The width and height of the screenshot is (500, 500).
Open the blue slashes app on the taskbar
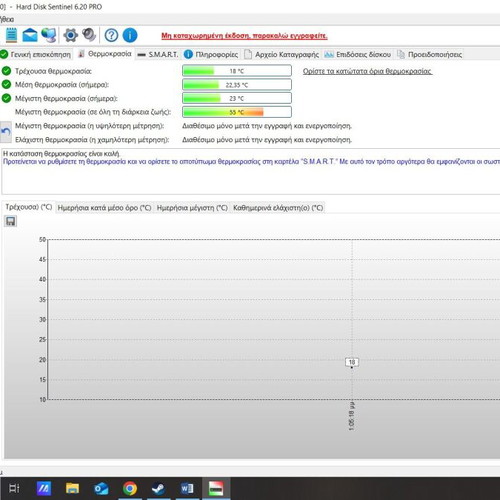click(x=44, y=488)
